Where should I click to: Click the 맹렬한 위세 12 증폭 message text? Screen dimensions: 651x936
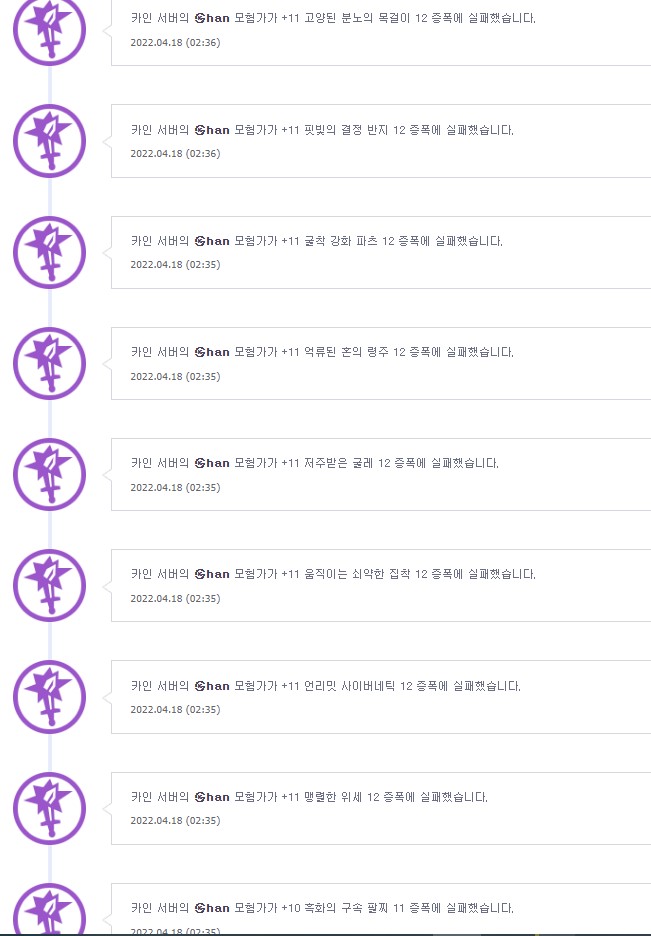[309, 797]
